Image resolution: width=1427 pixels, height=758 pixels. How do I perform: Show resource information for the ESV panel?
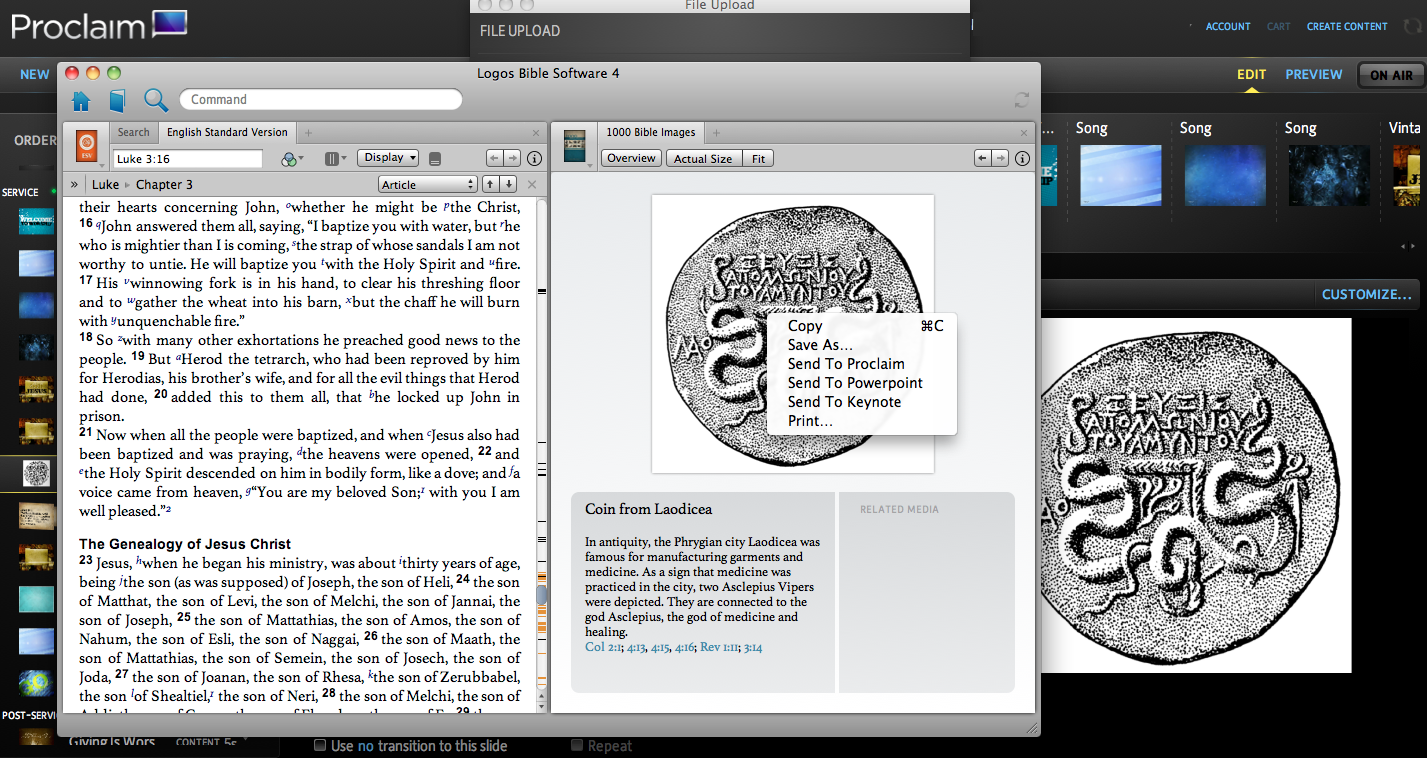(x=534, y=158)
